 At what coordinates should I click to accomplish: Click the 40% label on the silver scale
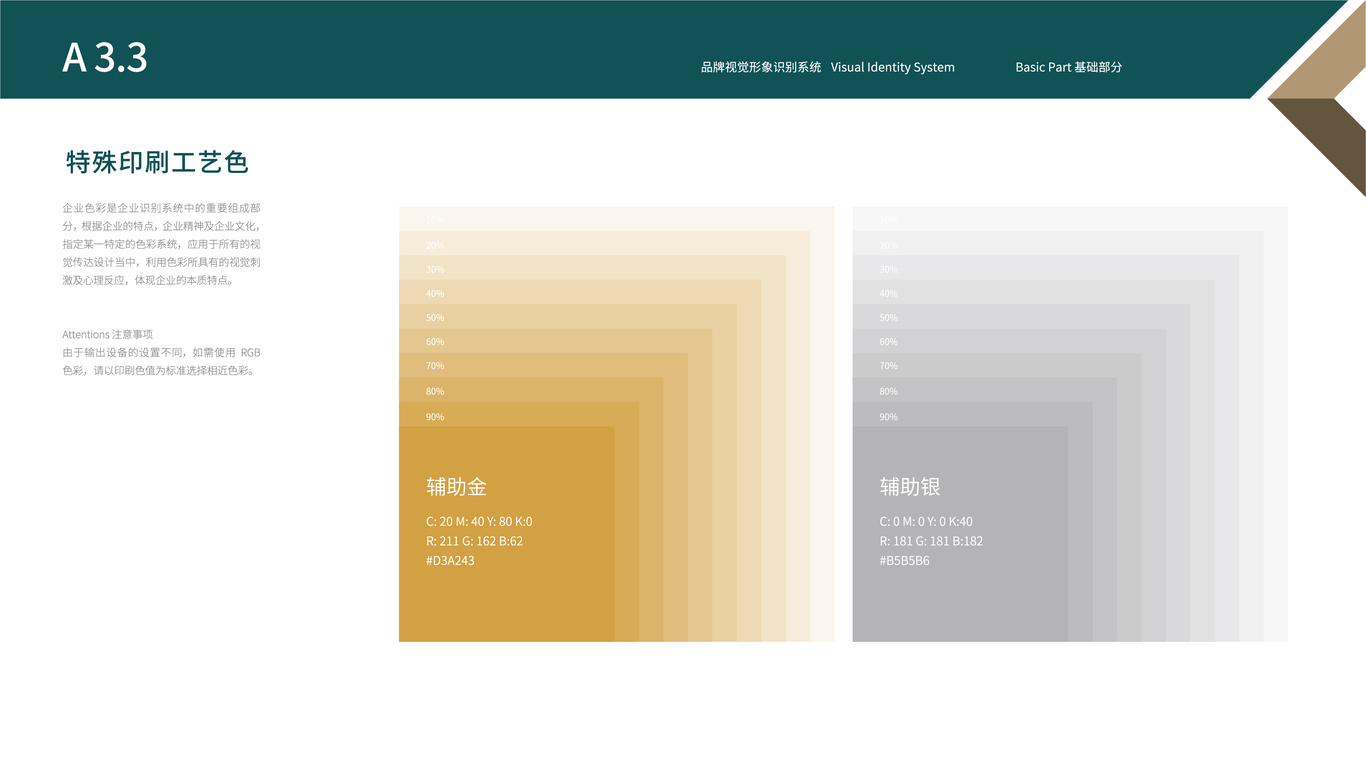click(889, 294)
